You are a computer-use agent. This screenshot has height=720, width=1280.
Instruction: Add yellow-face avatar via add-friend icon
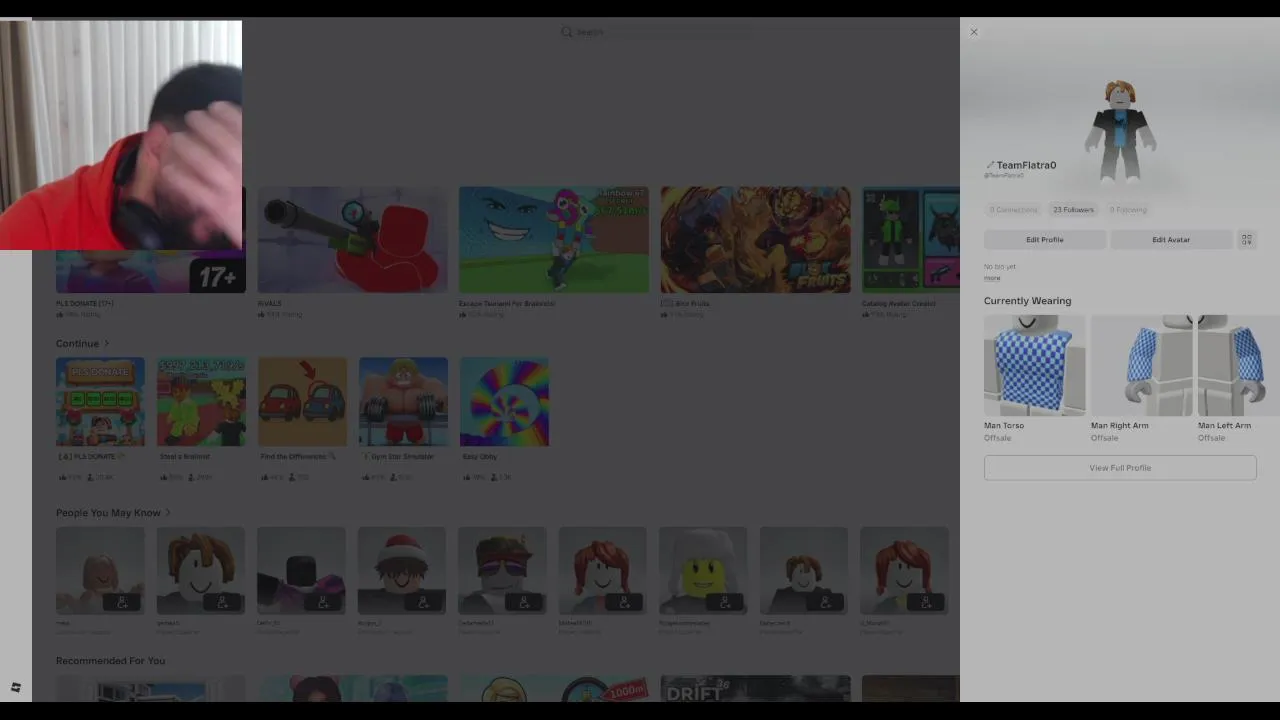725,602
